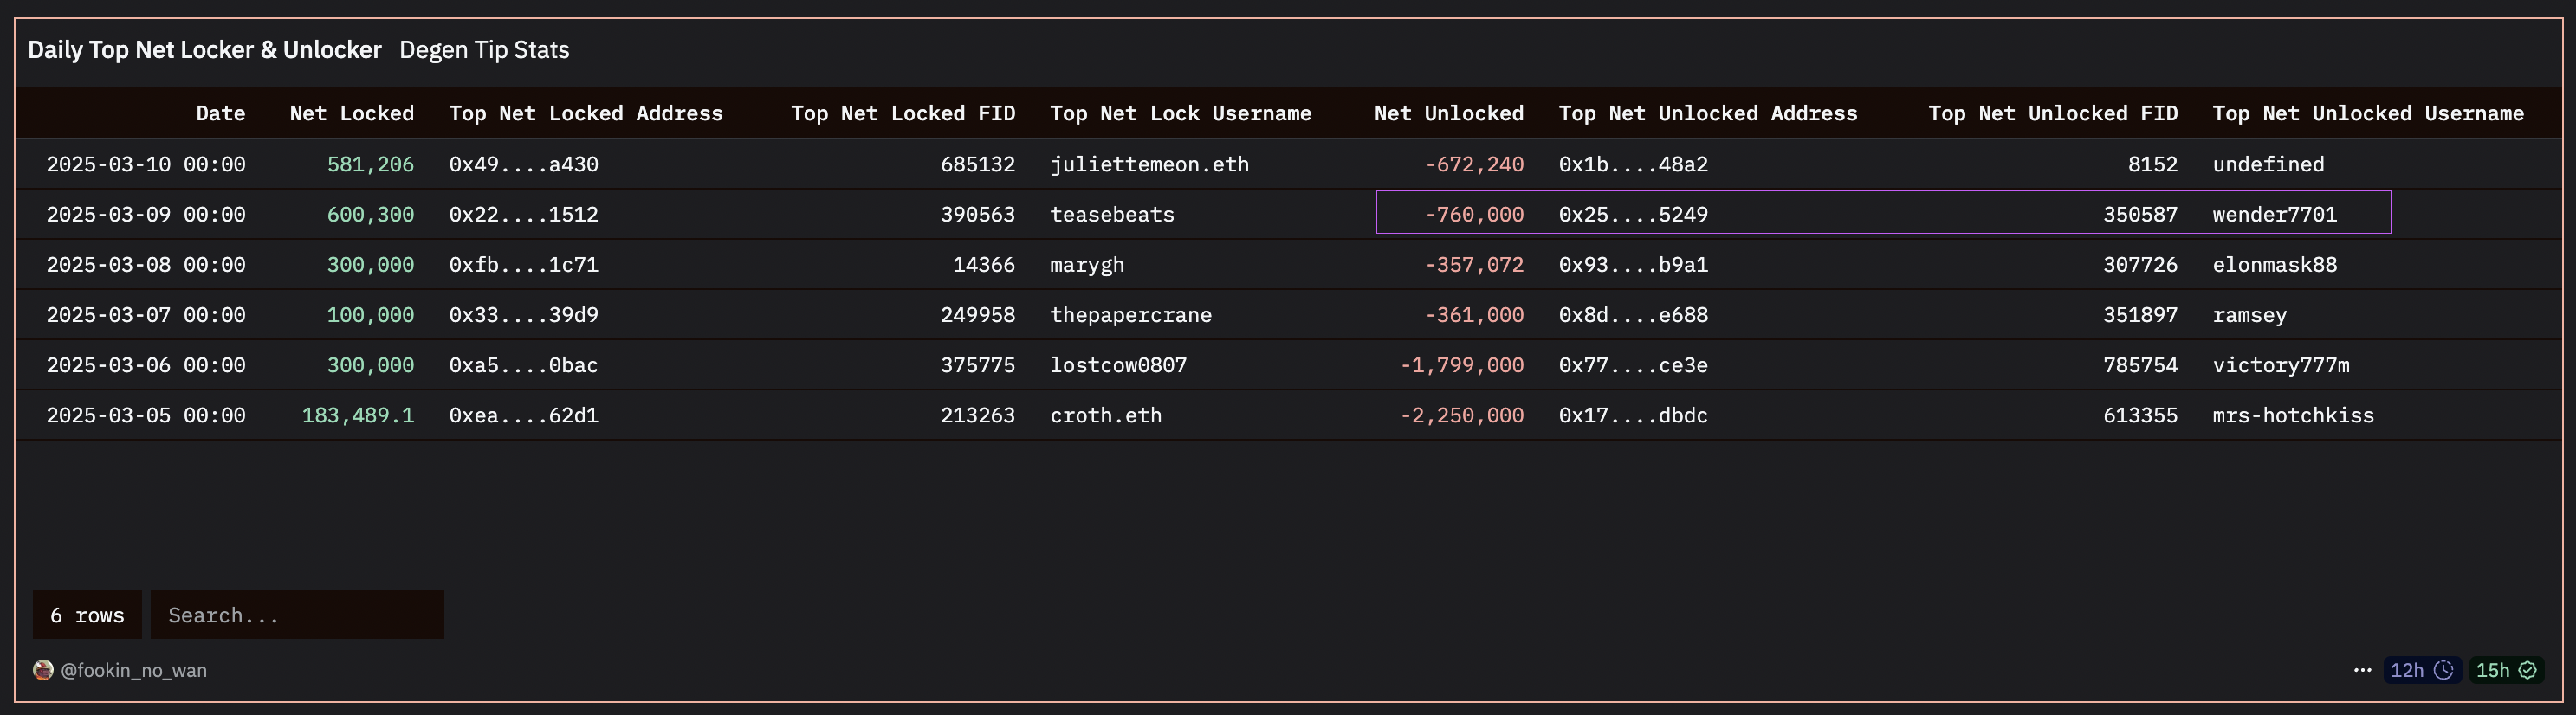Focus the Search... input field
Viewport: 2576px width, 715px height.
tap(297, 615)
